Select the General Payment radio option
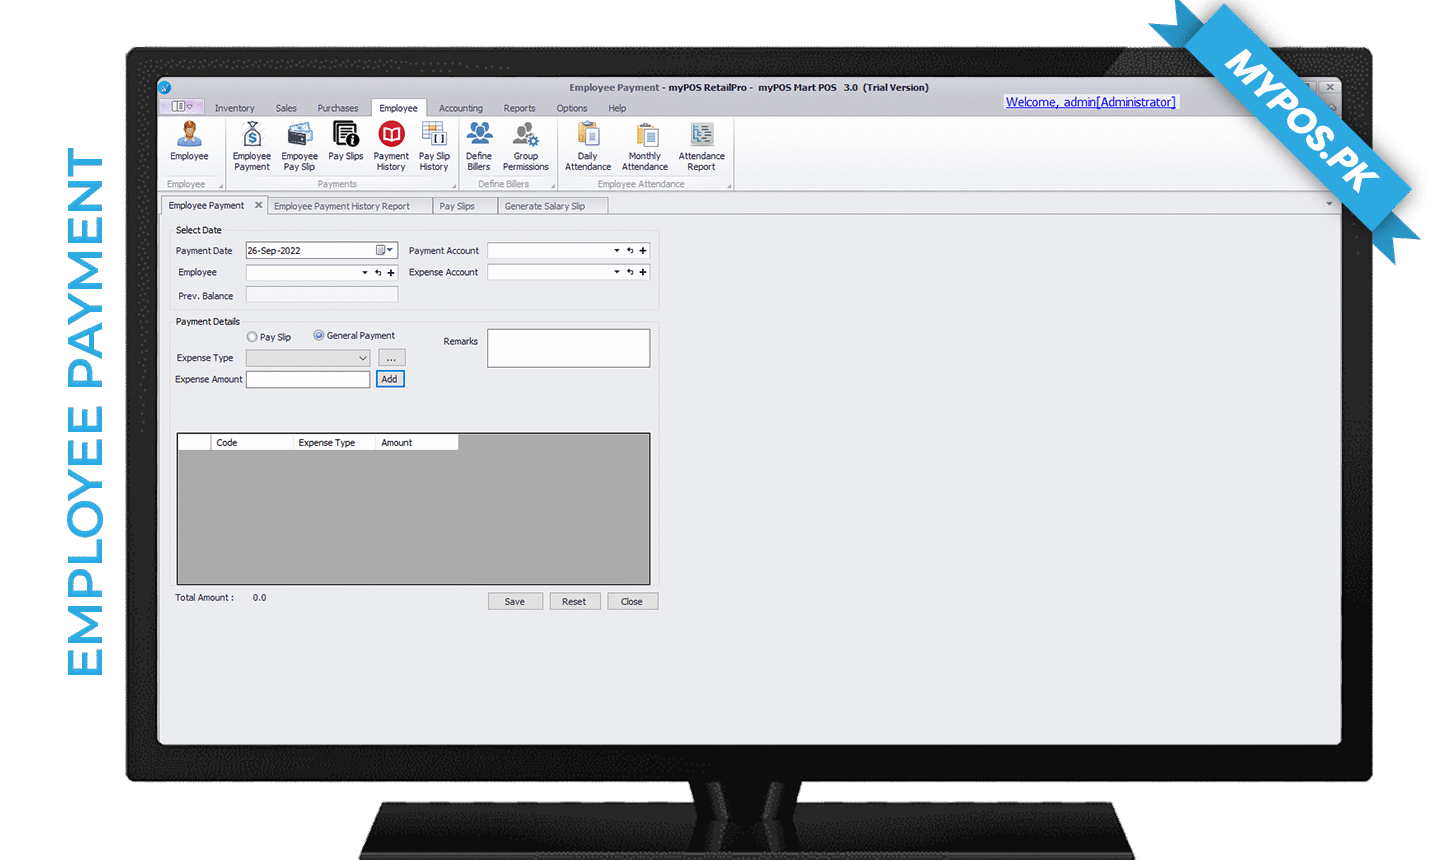The height and width of the screenshot is (860, 1440). click(319, 336)
